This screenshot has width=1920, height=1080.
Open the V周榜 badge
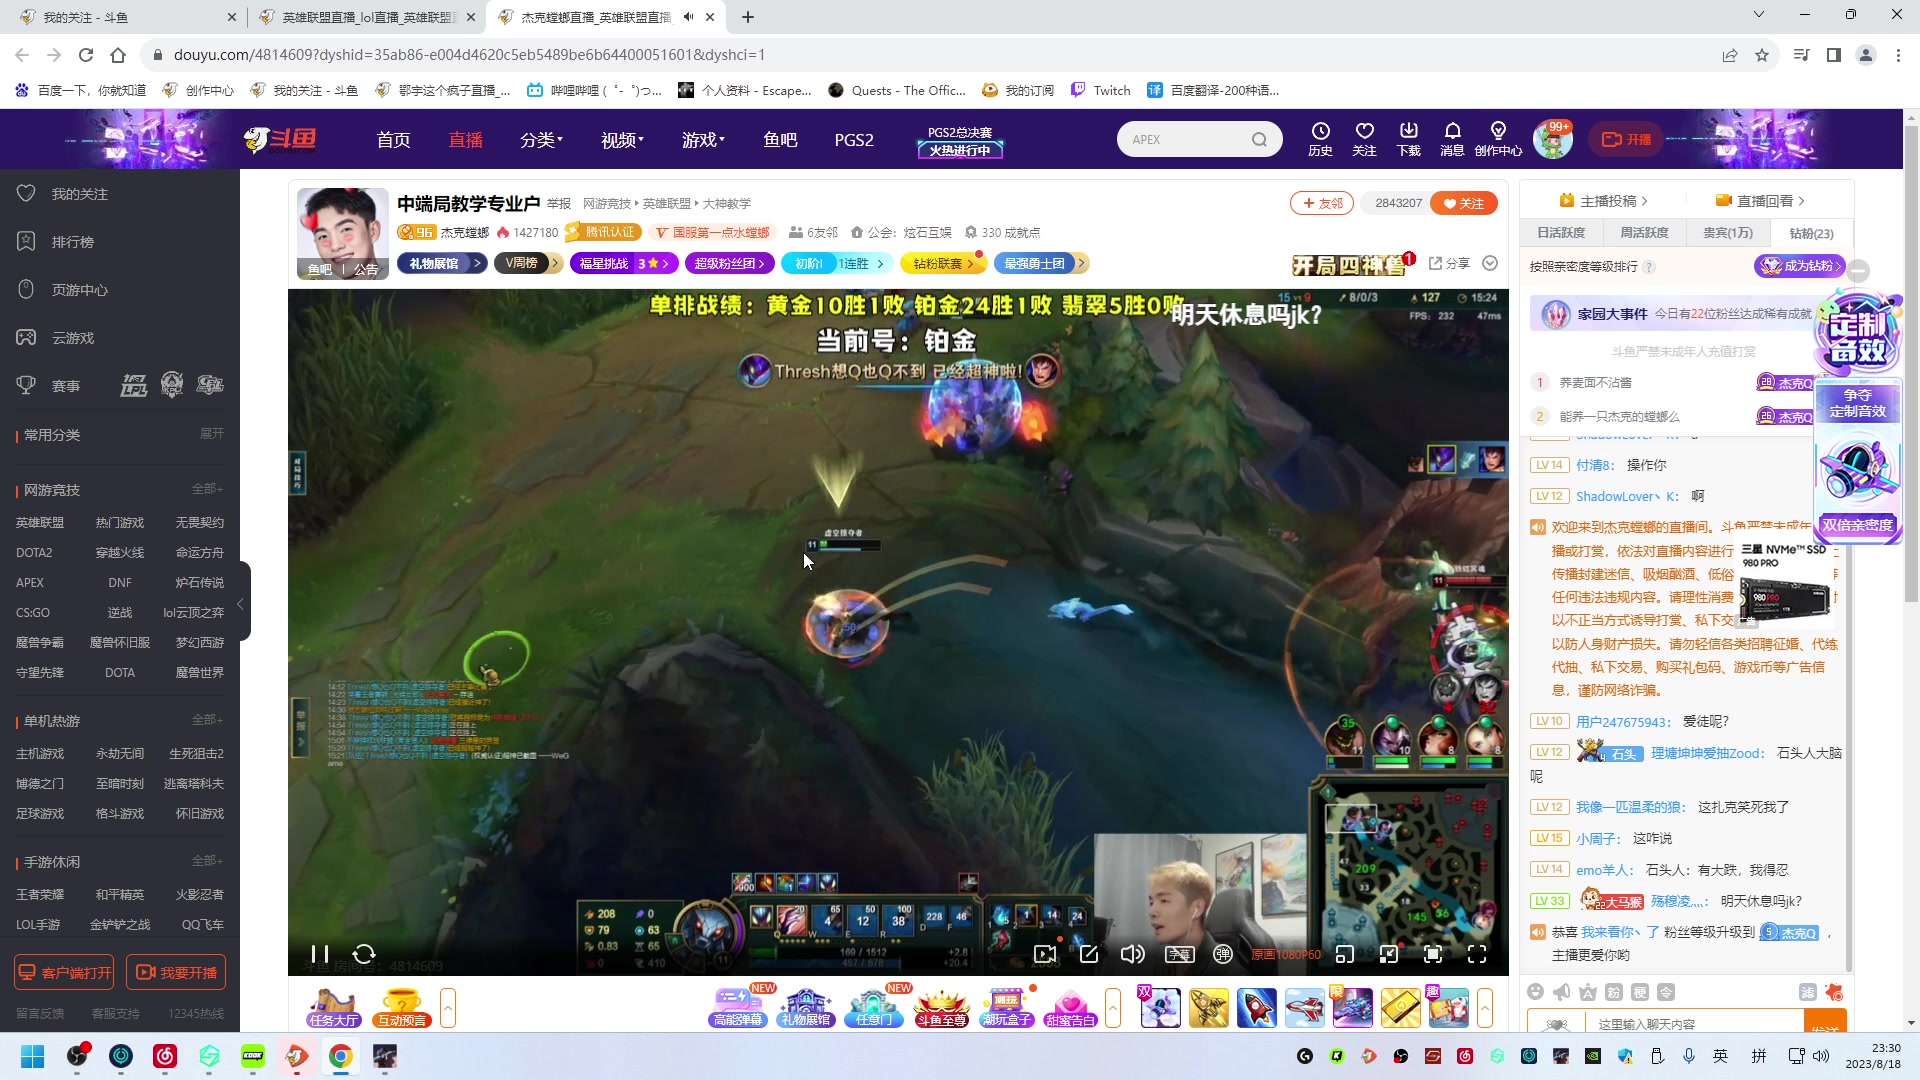pyautogui.click(x=528, y=263)
